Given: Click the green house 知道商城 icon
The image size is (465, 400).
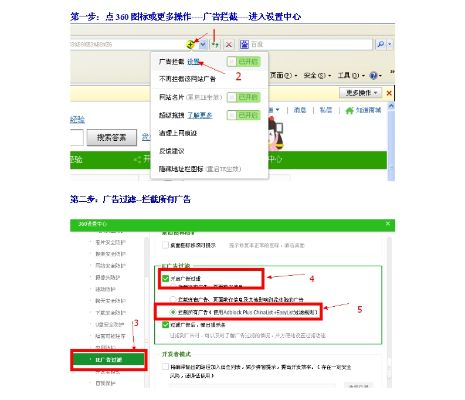Looking at the screenshot, I should click(349, 110).
